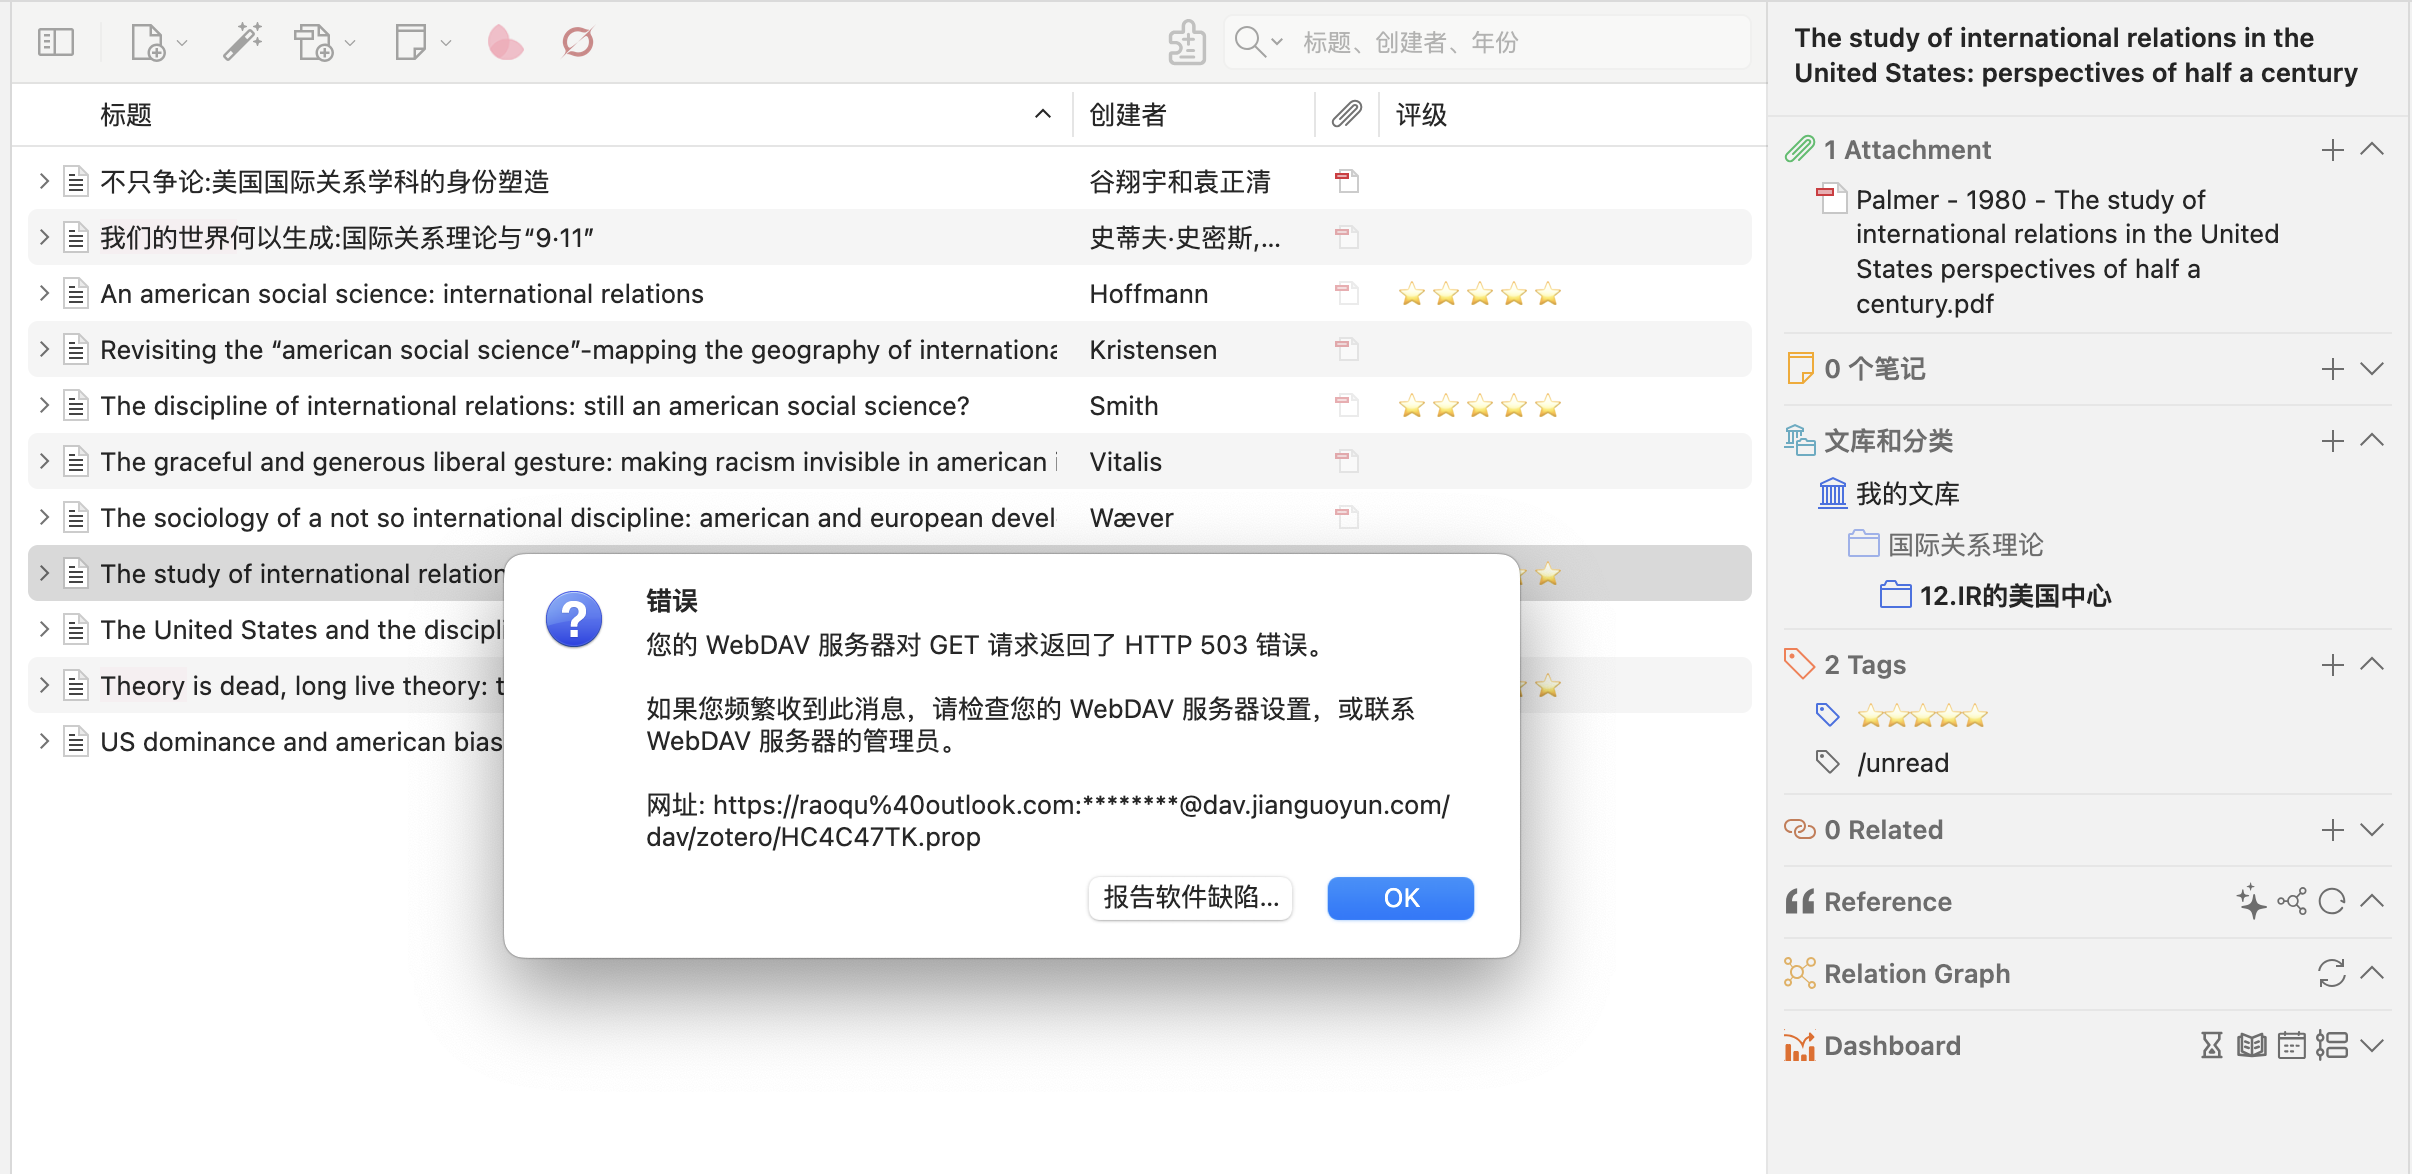Screen dimensions: 2412x1174
Task: Sort by 创建者 column header
Action: pyautogui.click(x=1128, y=115)
